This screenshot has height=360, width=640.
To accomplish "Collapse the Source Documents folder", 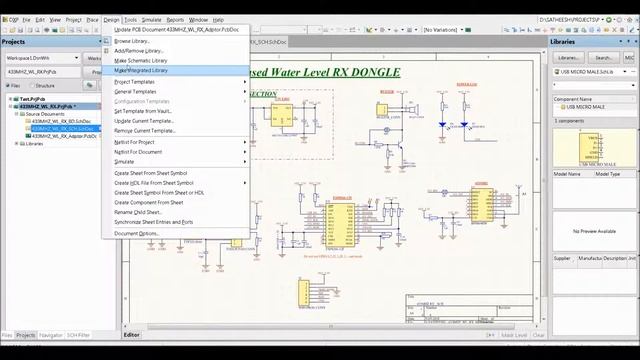I will coord(17,114).
